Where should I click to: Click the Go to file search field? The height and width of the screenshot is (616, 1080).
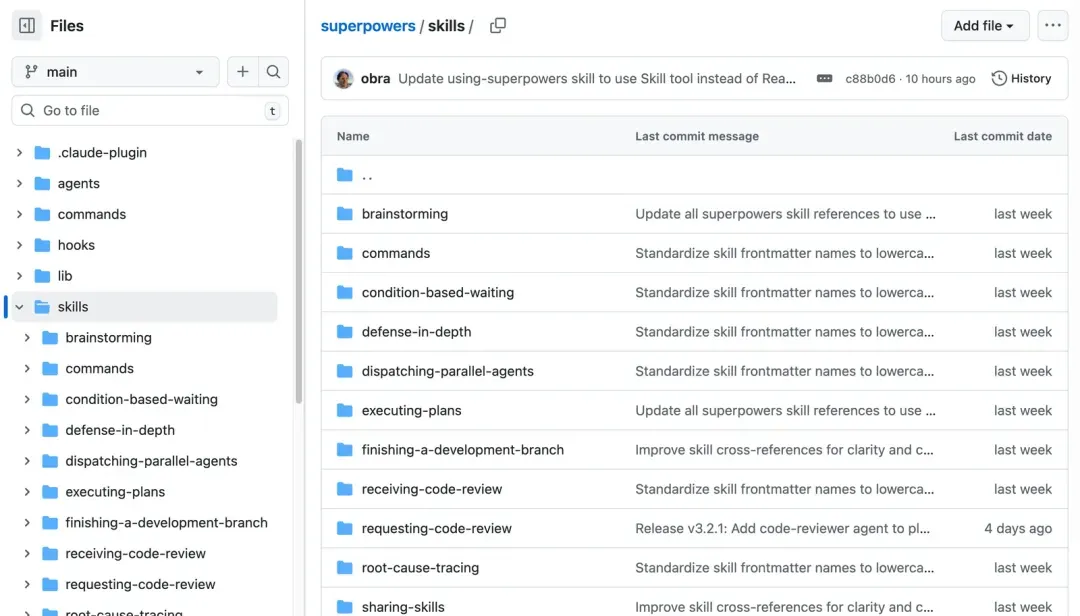coord(150,111)
